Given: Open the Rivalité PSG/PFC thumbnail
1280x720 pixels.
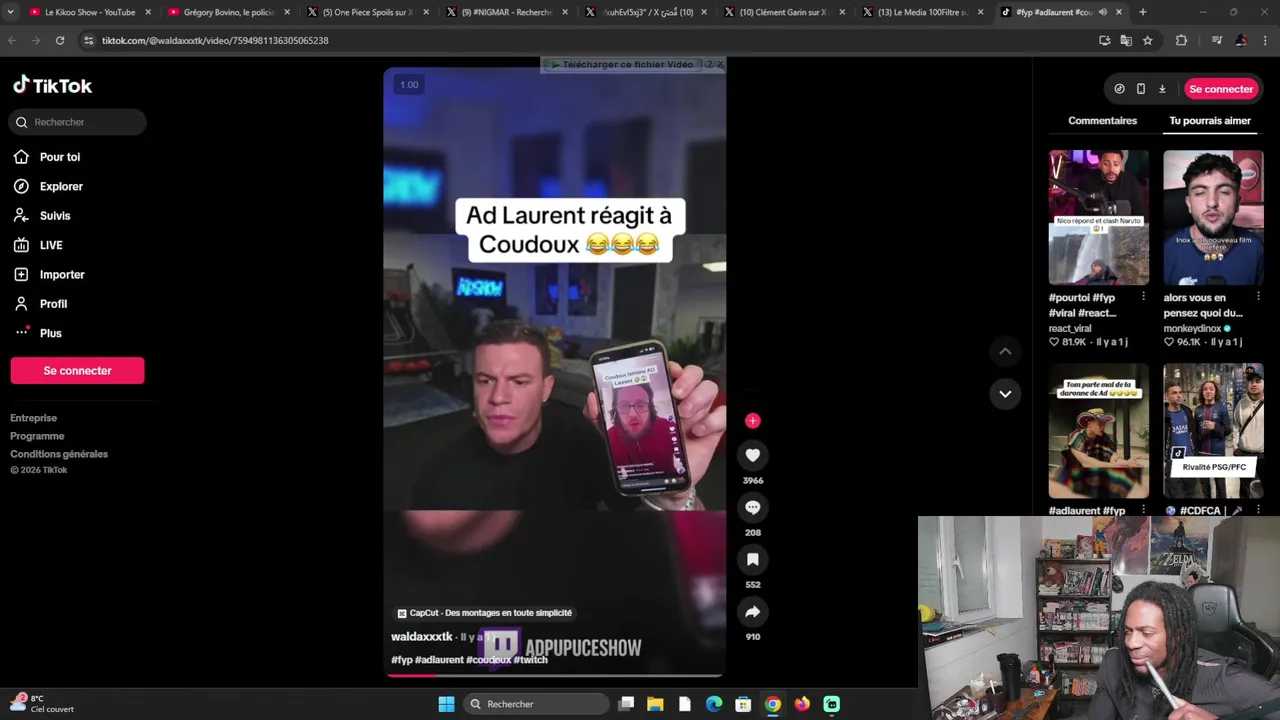Looking at the screenshot, I should click(1213, 431).
